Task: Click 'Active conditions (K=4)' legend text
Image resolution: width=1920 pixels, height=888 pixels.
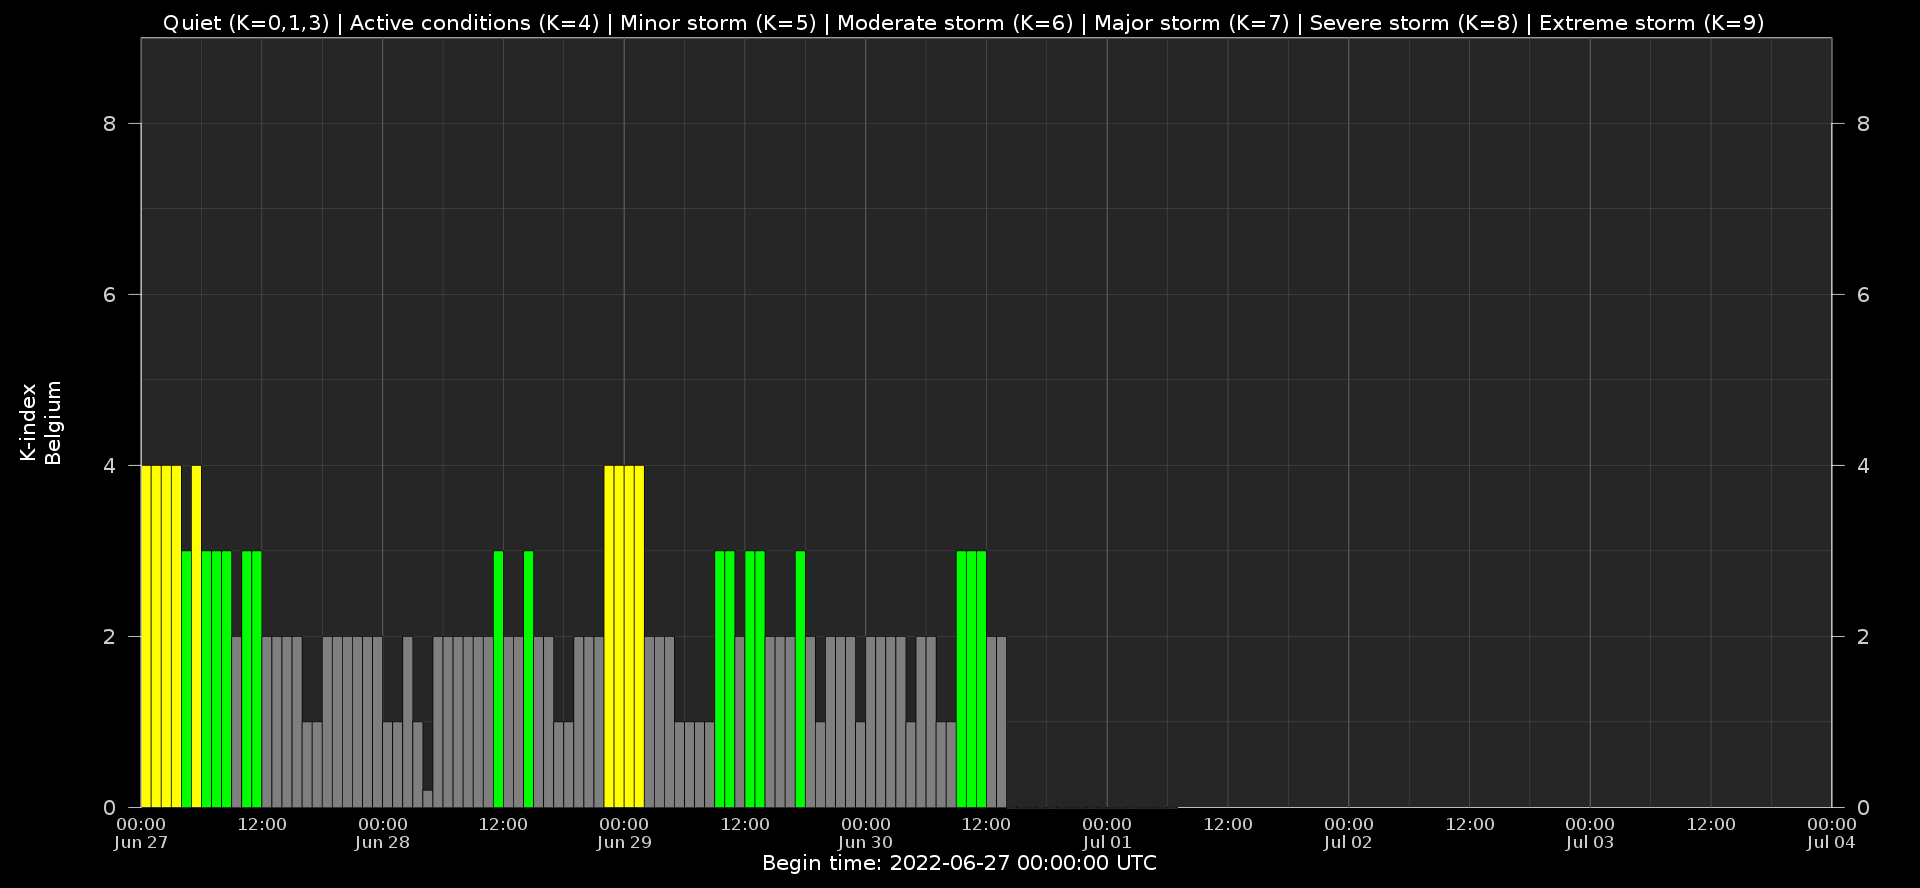Action: coord(474,23)
